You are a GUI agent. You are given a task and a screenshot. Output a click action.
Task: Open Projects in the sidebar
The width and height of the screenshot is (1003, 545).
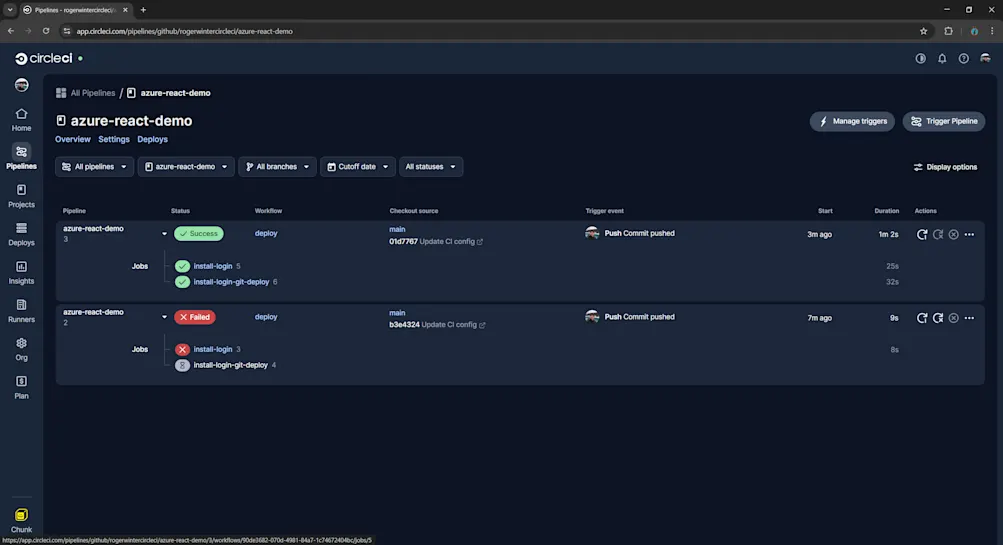point(21,196)
